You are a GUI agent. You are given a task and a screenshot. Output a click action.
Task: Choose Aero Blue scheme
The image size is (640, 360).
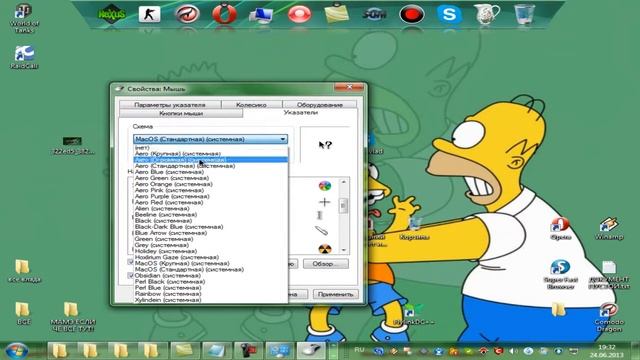pos(211,172)
